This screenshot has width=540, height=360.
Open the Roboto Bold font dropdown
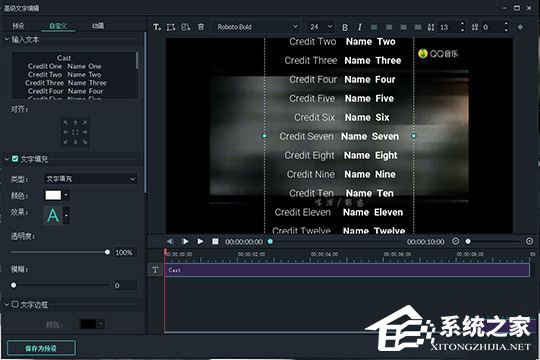click(257, 27)
